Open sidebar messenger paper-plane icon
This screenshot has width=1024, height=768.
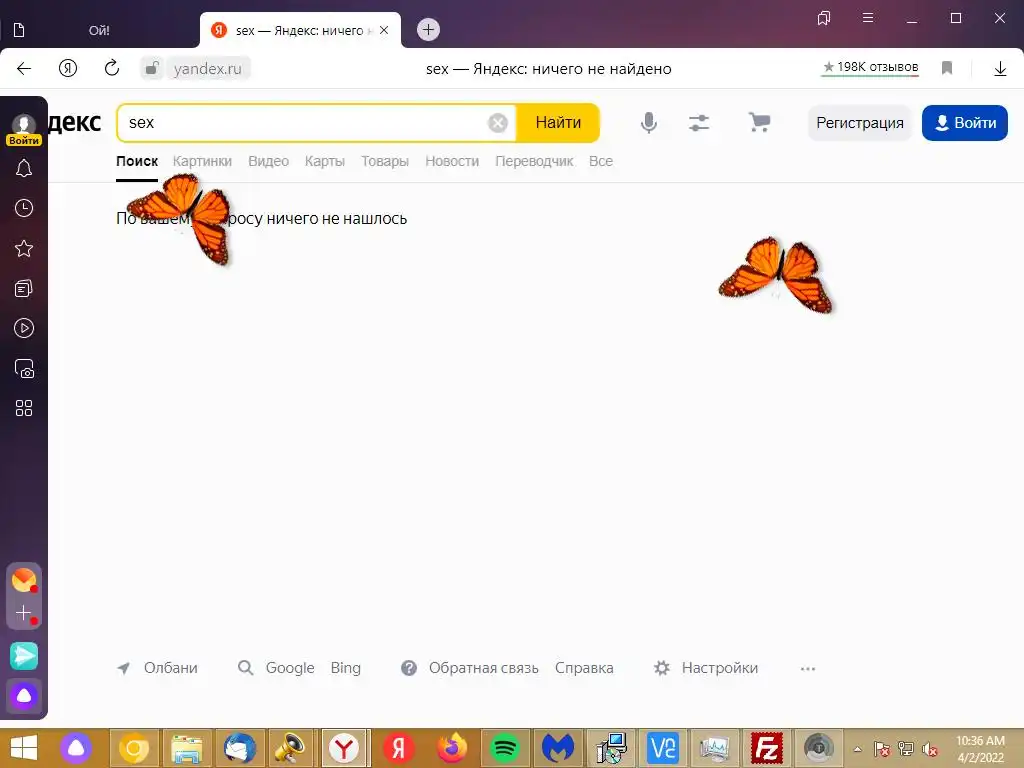click(24, 656)
